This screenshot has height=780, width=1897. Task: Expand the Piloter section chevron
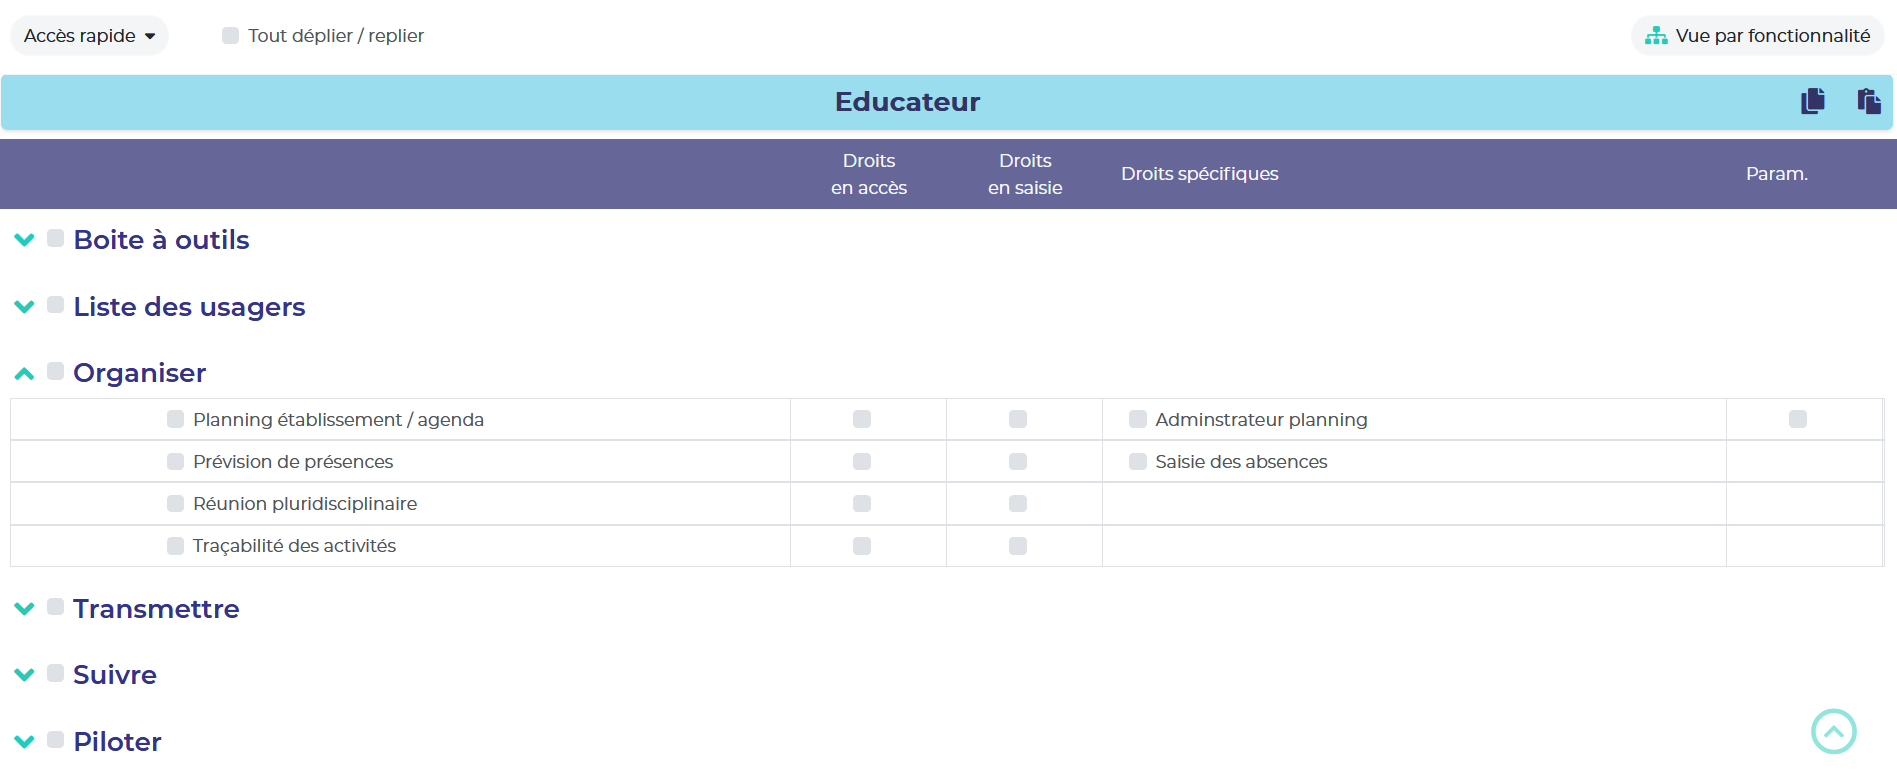[x=25, y=742]
